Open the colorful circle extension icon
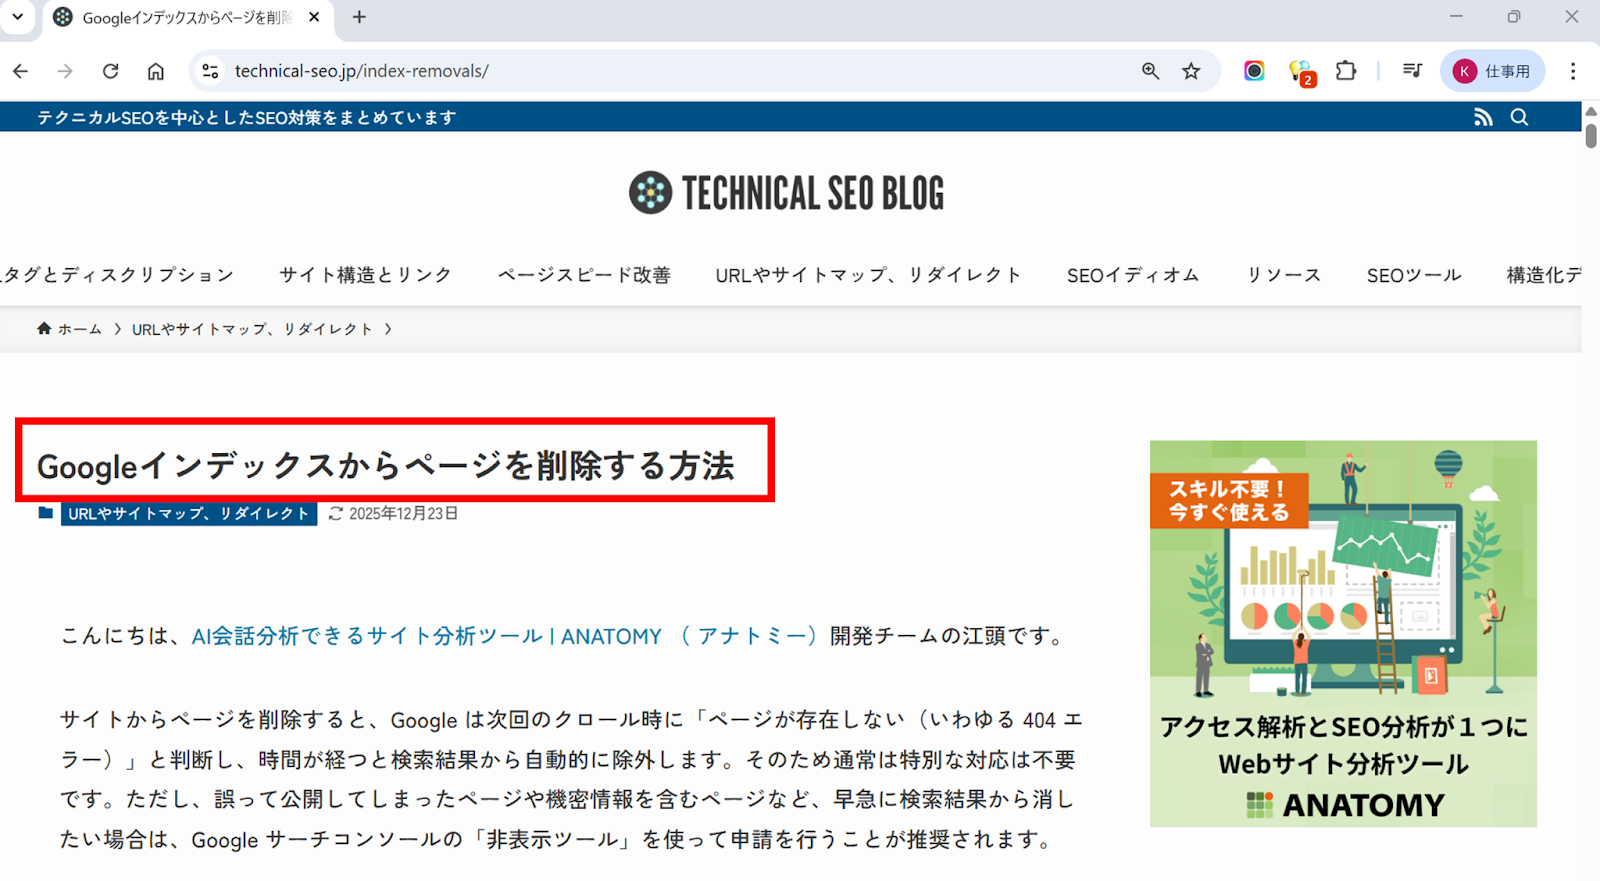This screenshot has height=881, width=1600. click(x=1254, y=71)
